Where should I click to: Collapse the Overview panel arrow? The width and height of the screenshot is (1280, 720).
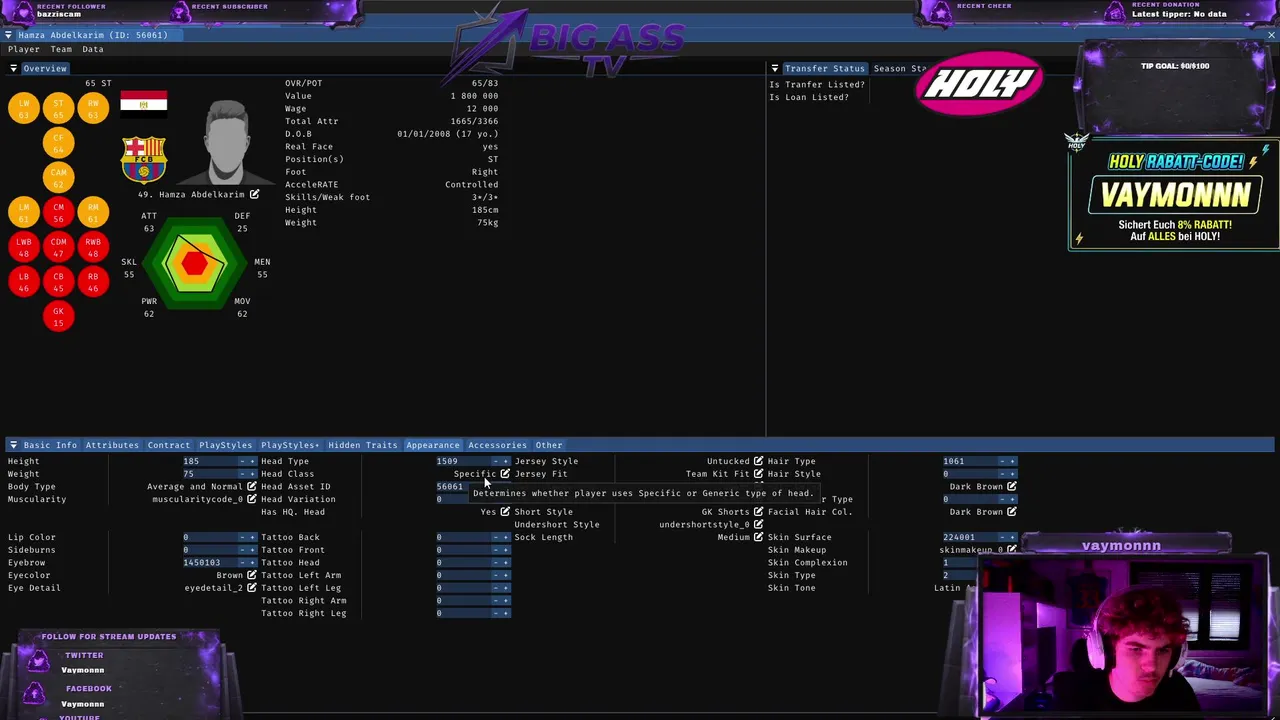[x=13, y=69]
